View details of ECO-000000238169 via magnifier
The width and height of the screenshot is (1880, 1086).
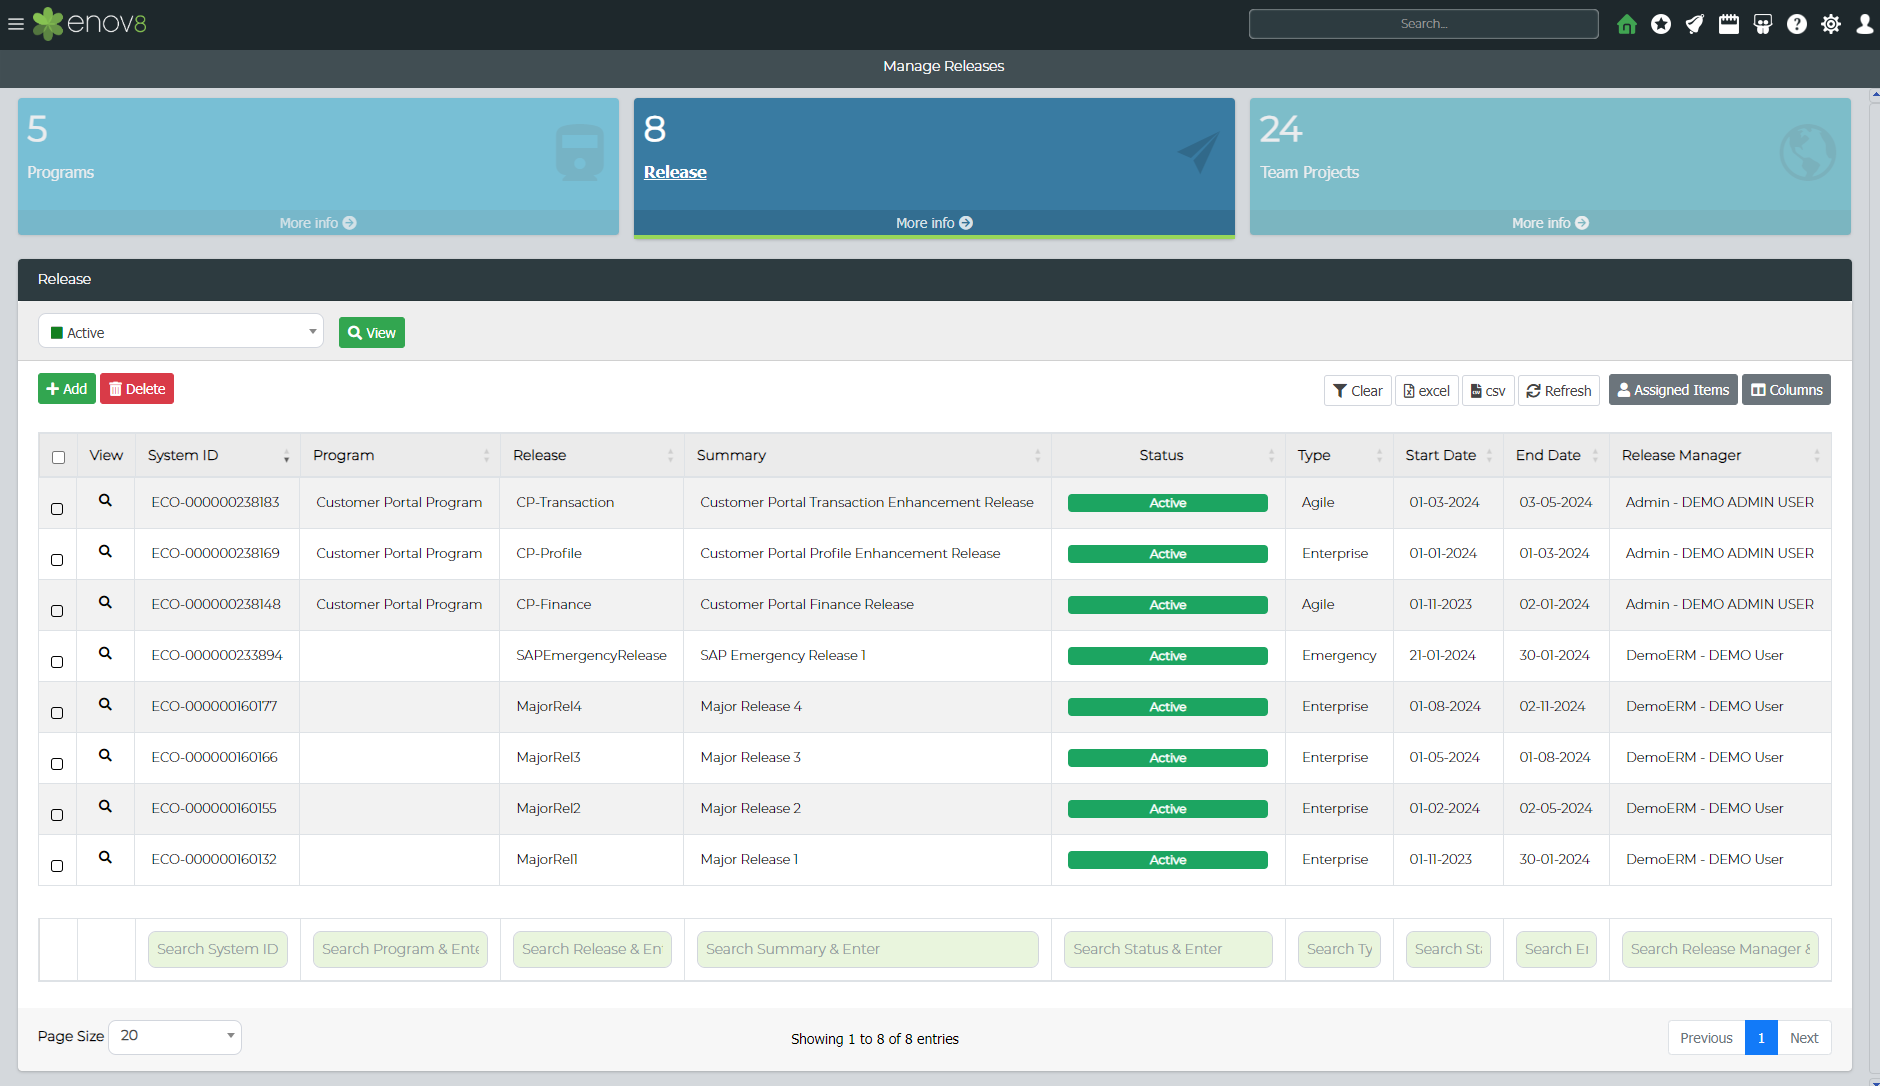click(x=105, y=552)
